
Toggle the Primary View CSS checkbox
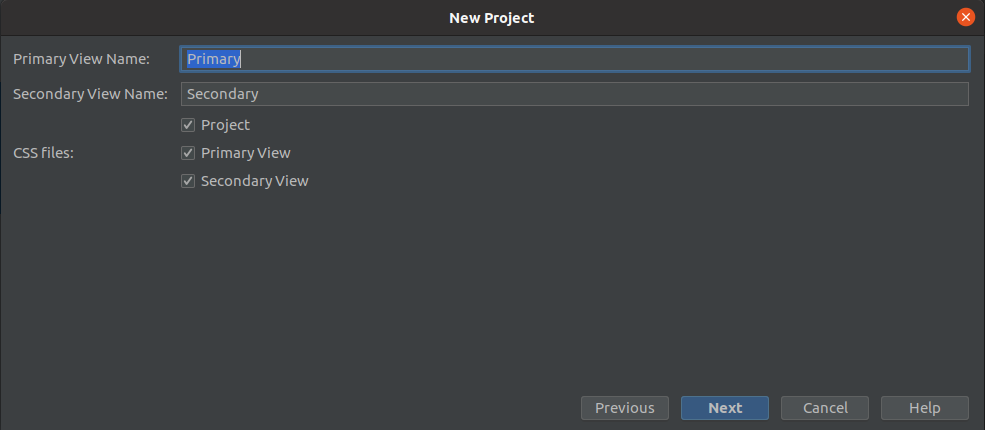pos(188,153)
